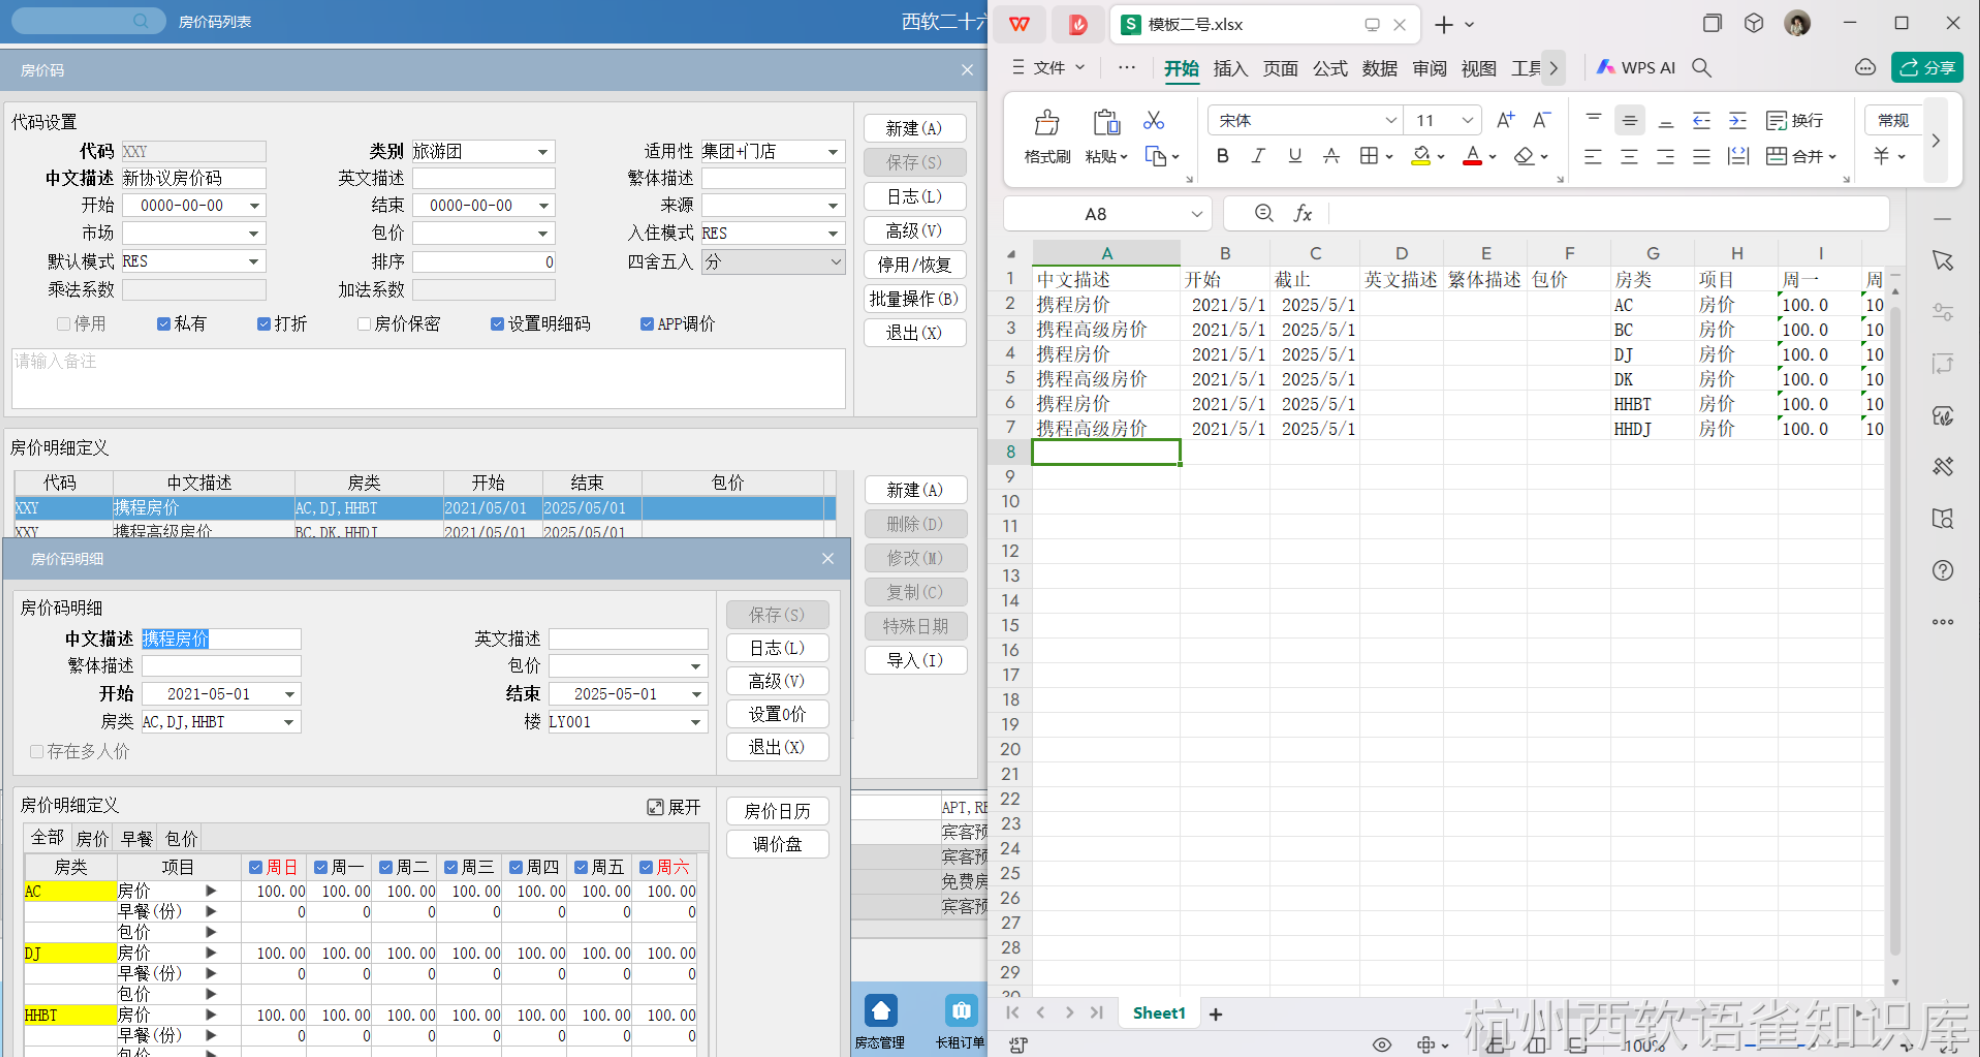1980x1057 pixels.
Task: Click the 批量操作(B) button
Action: pos(914,299)
